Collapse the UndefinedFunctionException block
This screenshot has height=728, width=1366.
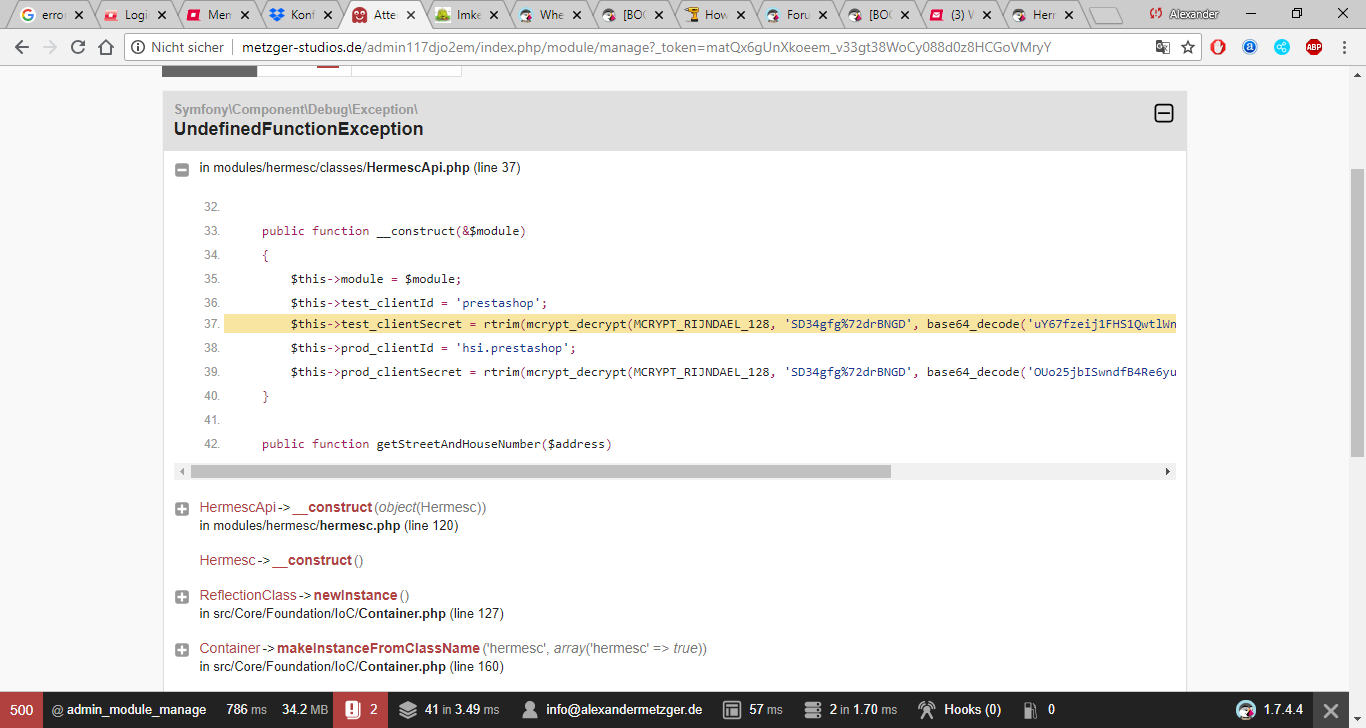pos(1163,114)
